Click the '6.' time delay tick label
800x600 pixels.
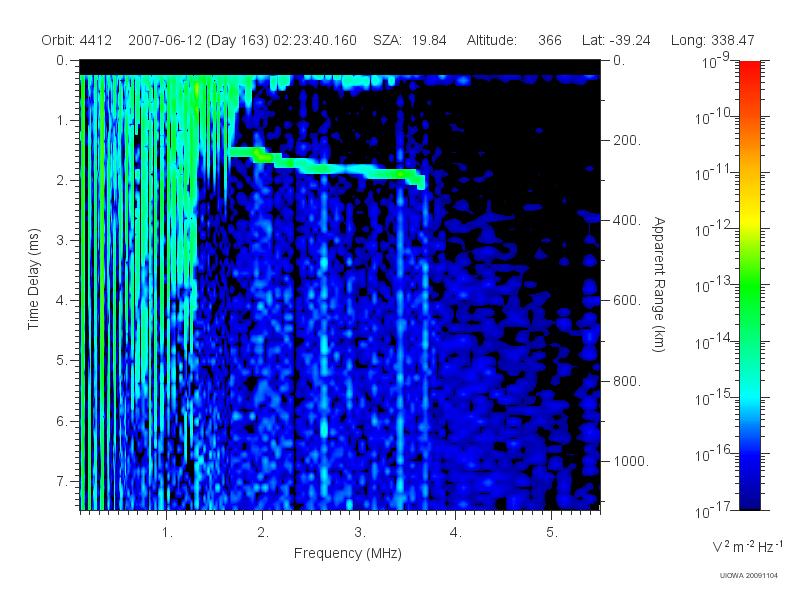62,421
